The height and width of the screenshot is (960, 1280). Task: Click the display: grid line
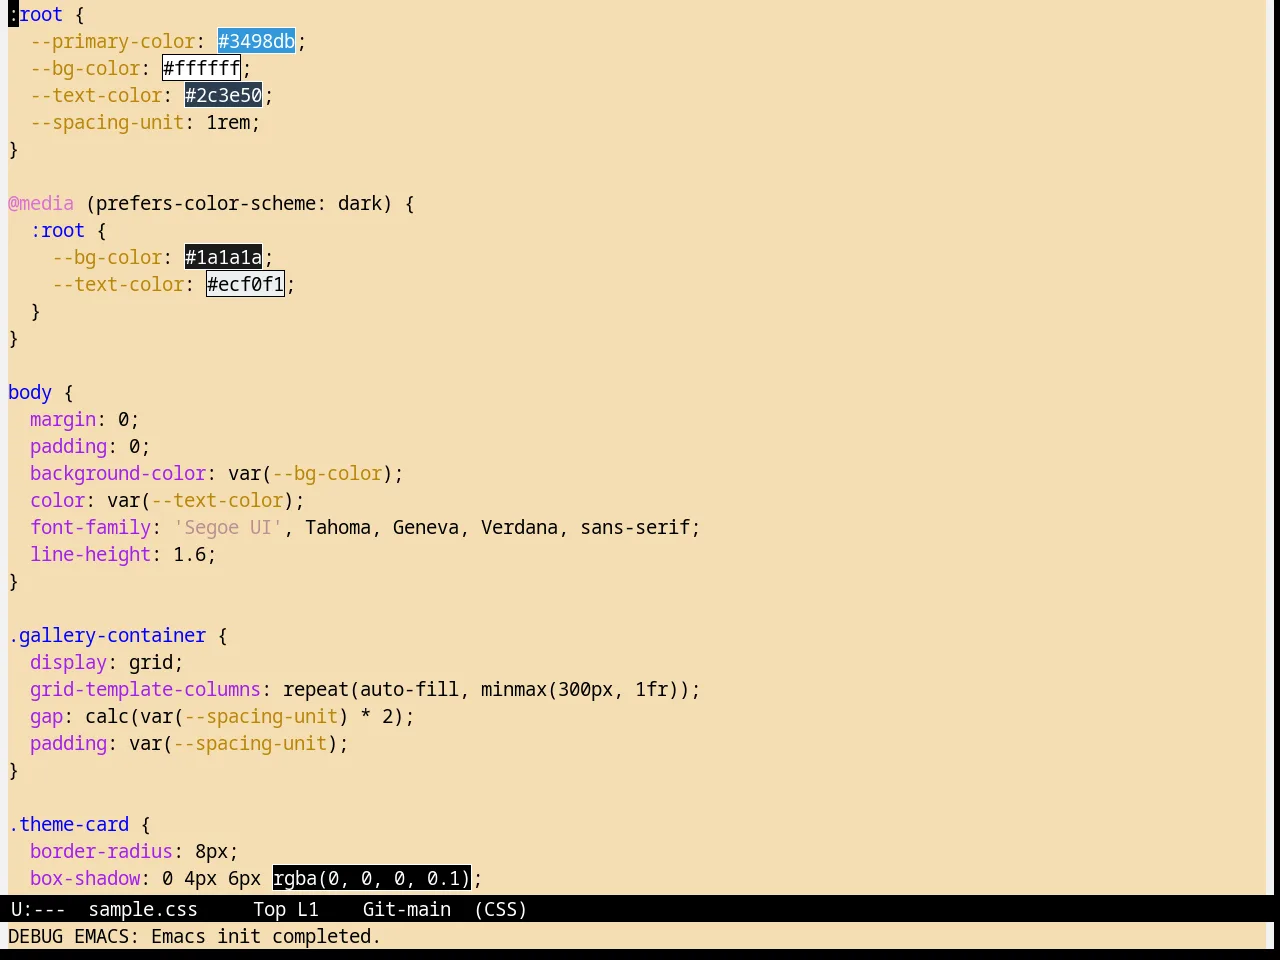(x=107, y=662)
